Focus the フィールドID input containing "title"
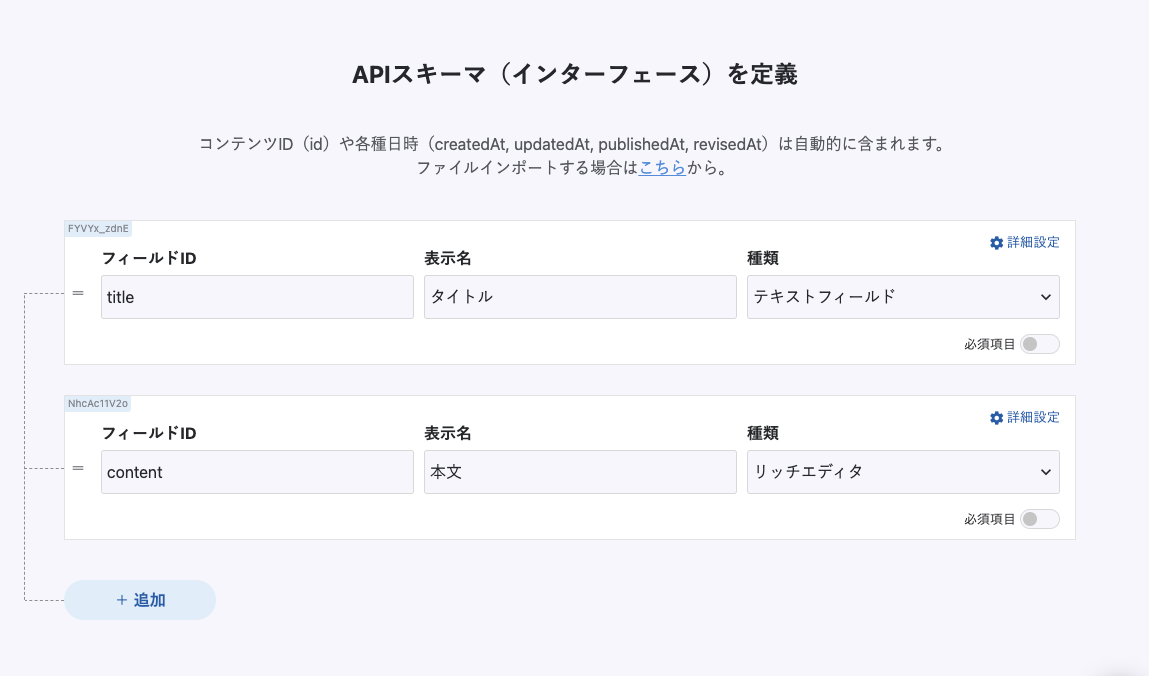 coord(257,297)
